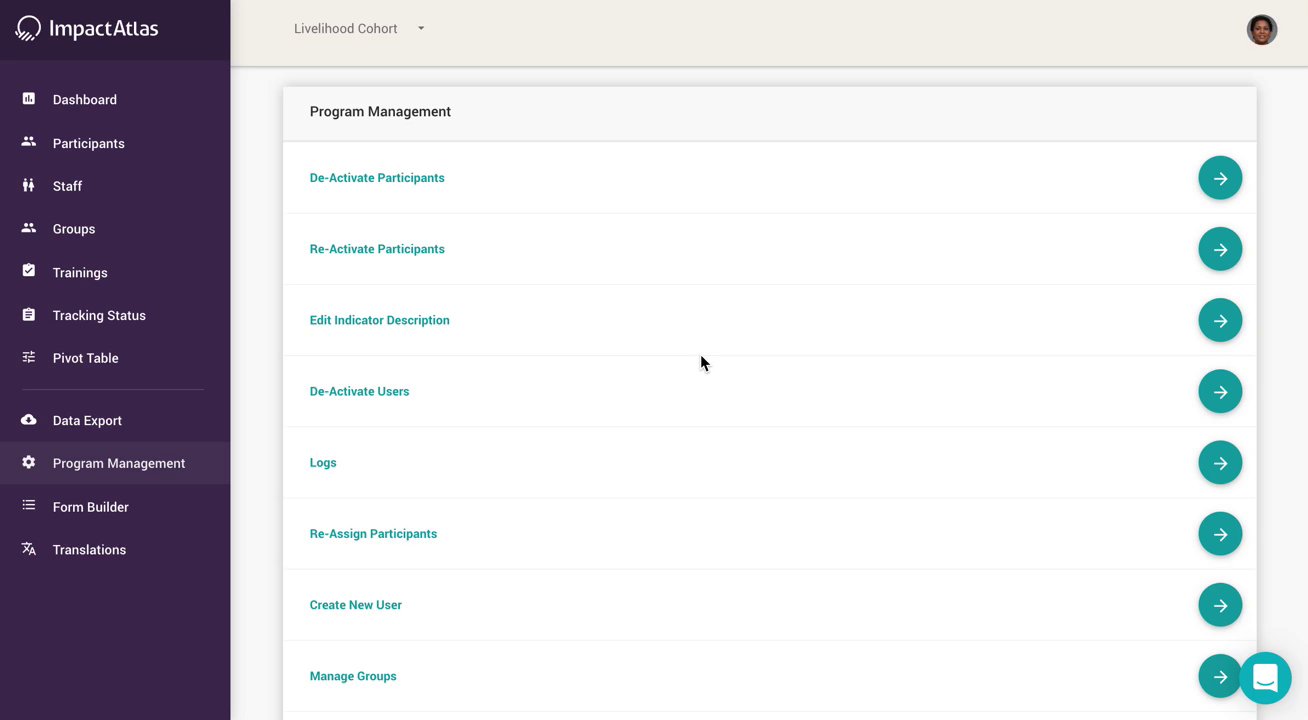Viewport: 1308px width, 720px height.
Task: Click the ImpactAtlas logo
Action: click(x=87, y=29)
